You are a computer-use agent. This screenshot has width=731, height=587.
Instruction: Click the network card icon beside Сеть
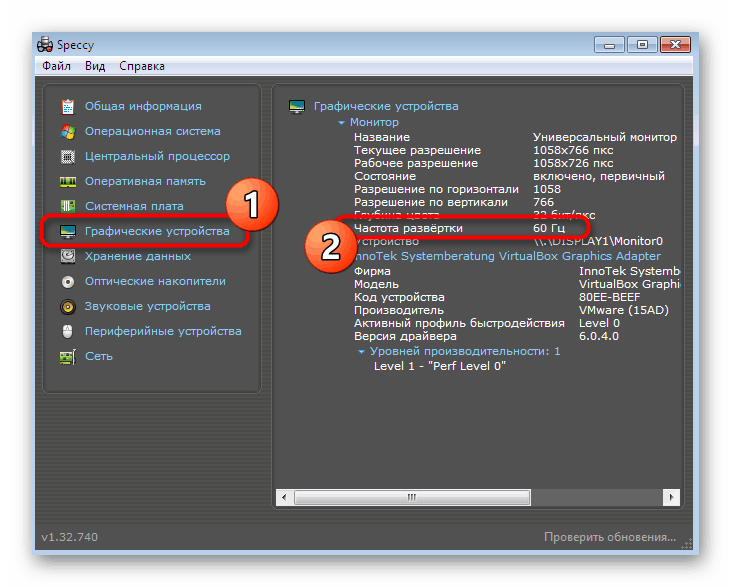(68, 357)
